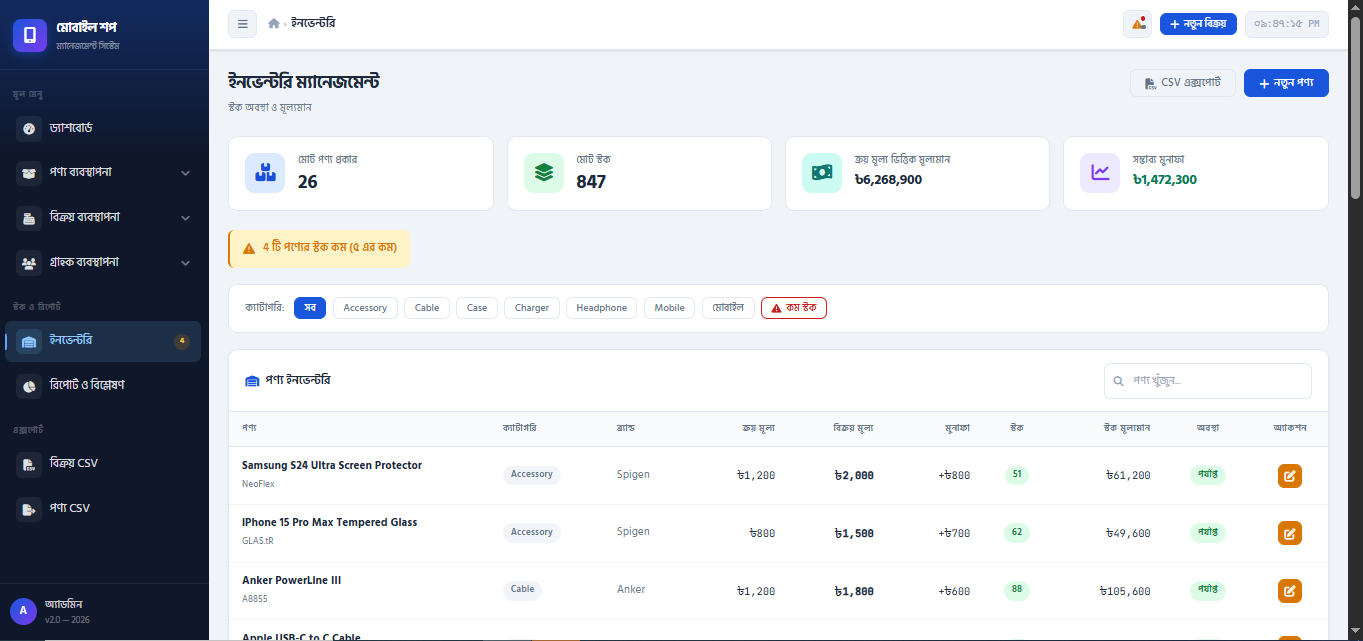This screenshot has height=641, width=1363.
Task: Click the নতুন পণ্য button
Action: pyautogui.click(x=1286, y=83)
